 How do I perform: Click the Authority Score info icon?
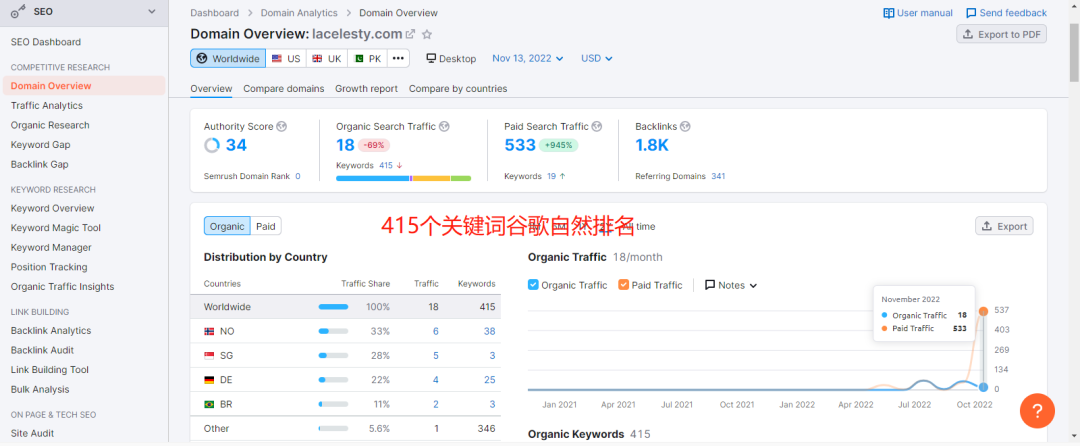(x=281, y=127)
